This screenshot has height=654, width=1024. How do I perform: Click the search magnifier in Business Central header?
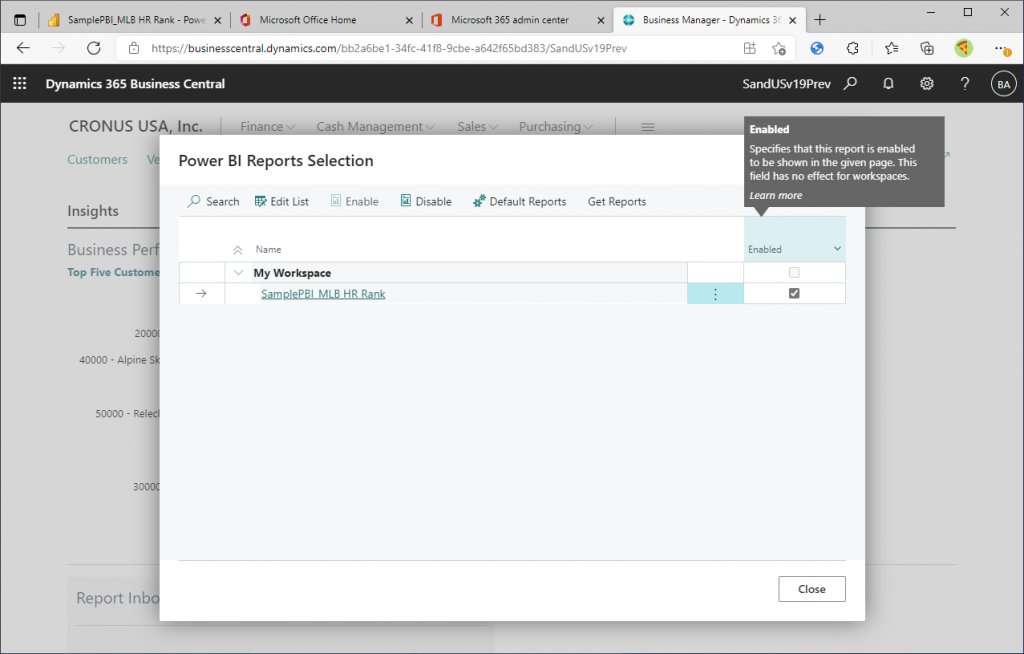[x=850, y=84]
